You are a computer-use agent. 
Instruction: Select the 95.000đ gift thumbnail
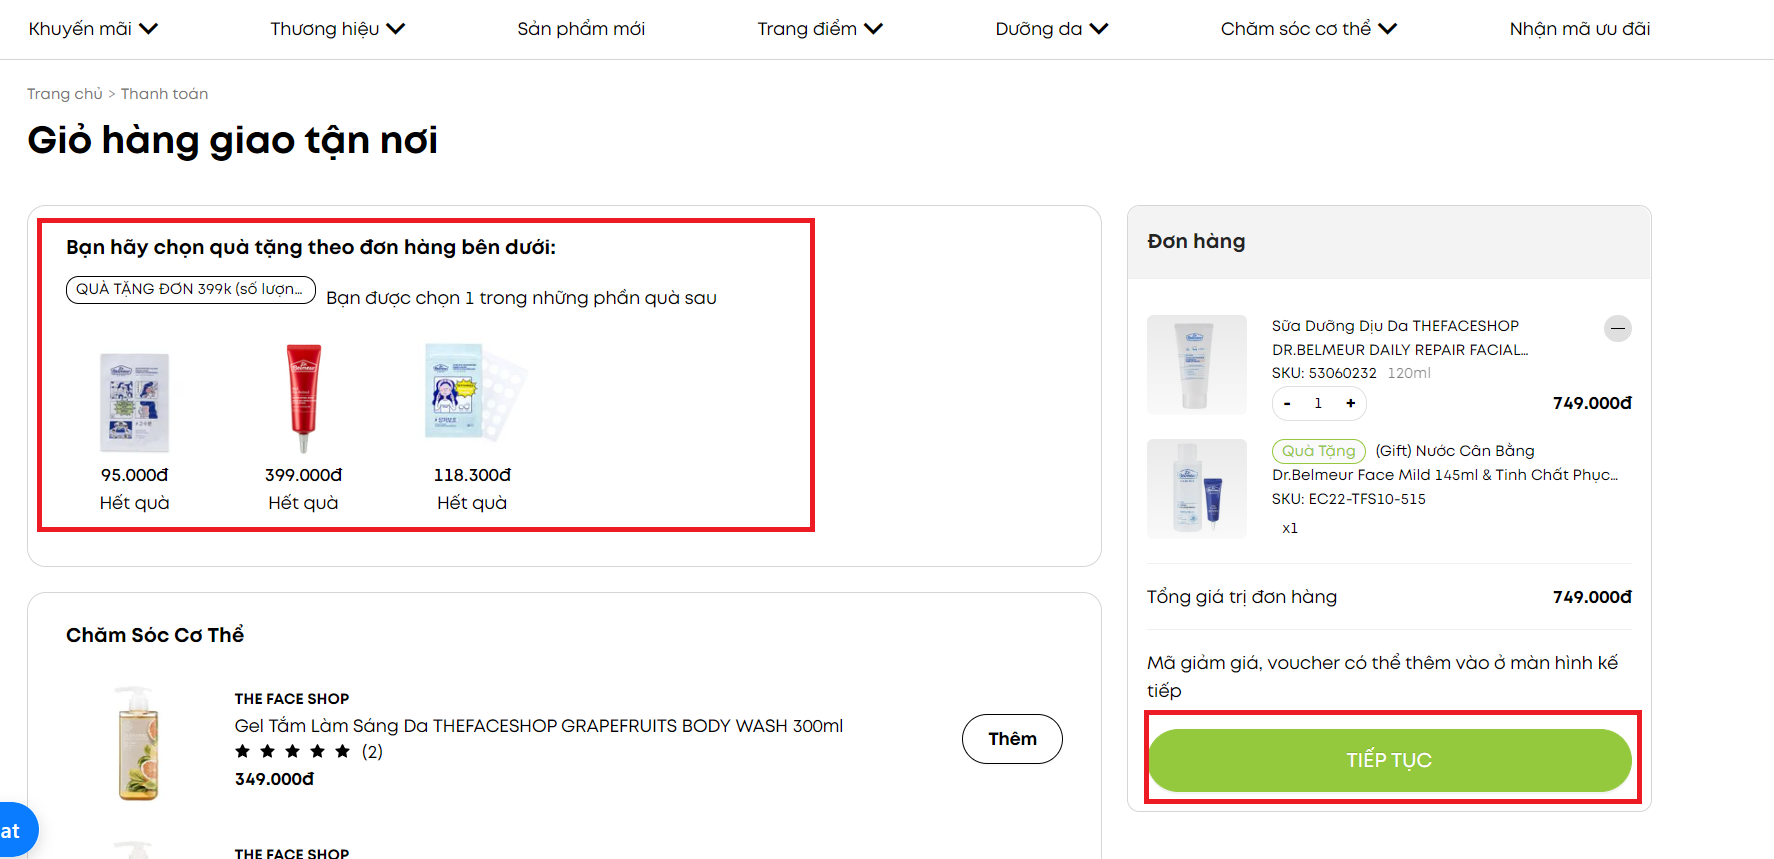[135, 402]
